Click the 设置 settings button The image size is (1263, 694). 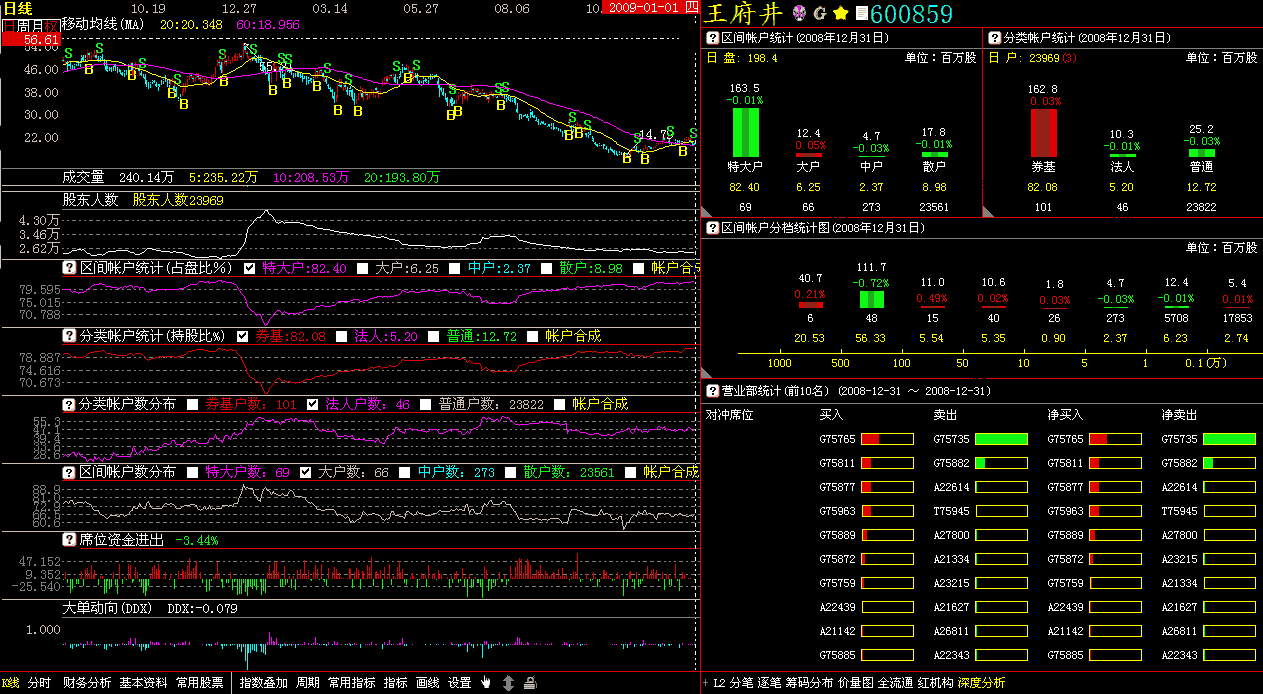tap(459, 683)
